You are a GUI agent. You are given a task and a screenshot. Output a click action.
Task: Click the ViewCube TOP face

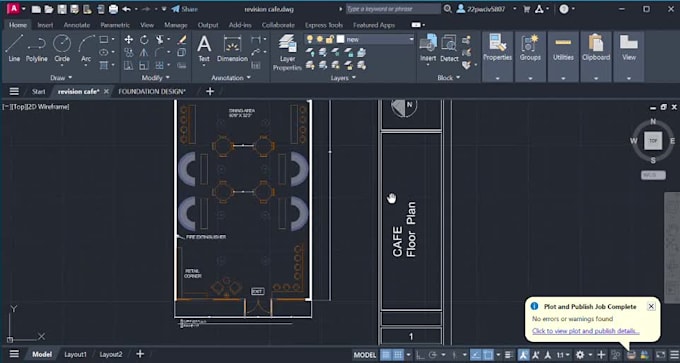point(653,141)
